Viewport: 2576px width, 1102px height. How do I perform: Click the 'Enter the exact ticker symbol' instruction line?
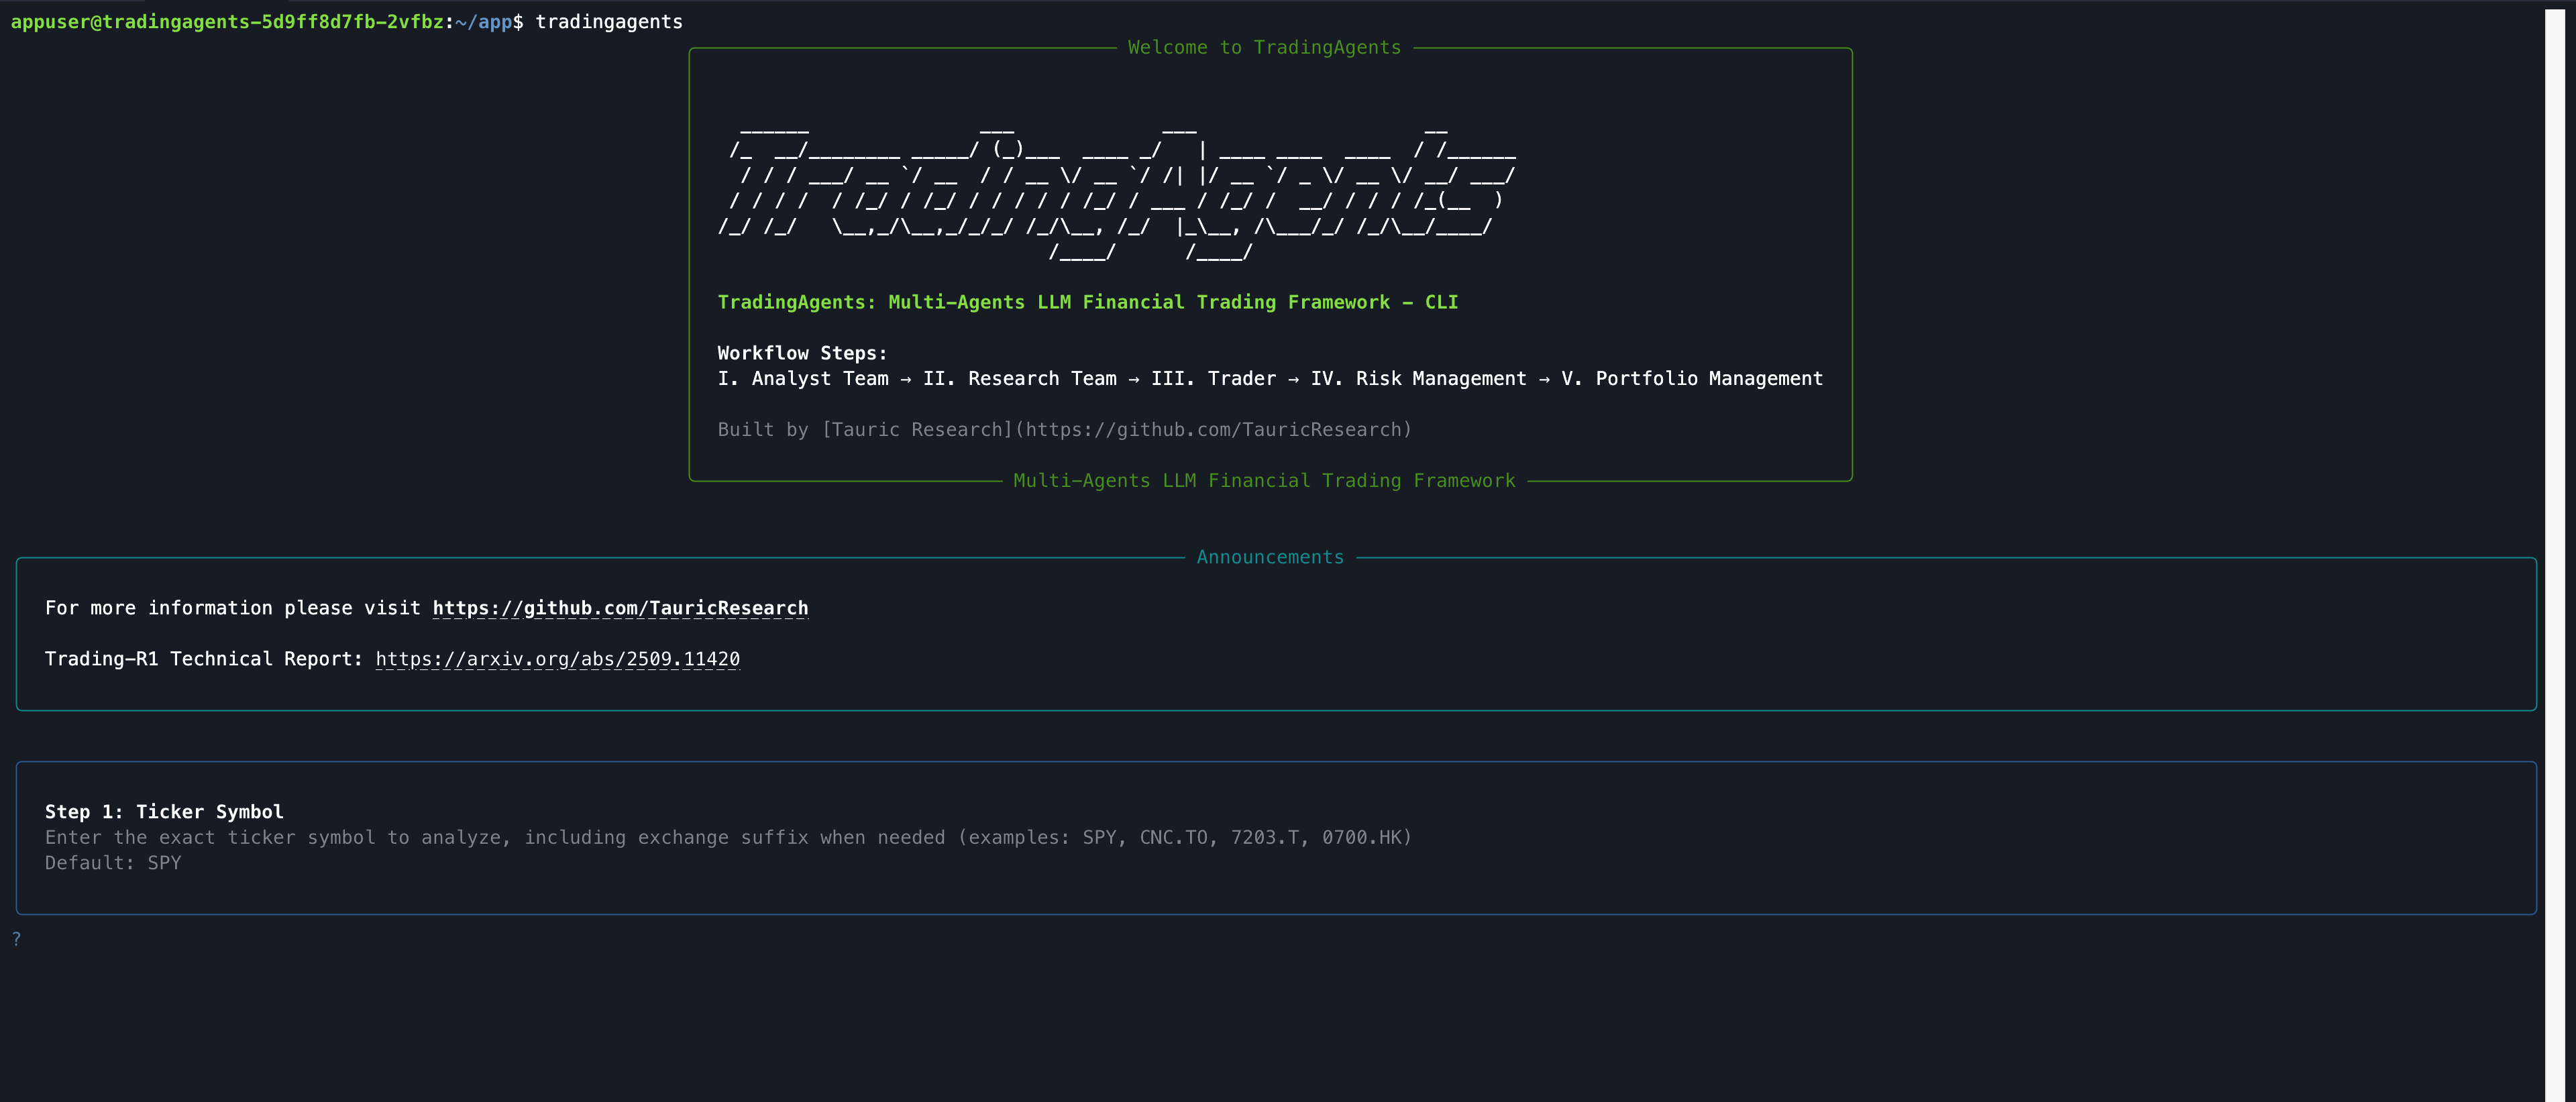point(728,837)
